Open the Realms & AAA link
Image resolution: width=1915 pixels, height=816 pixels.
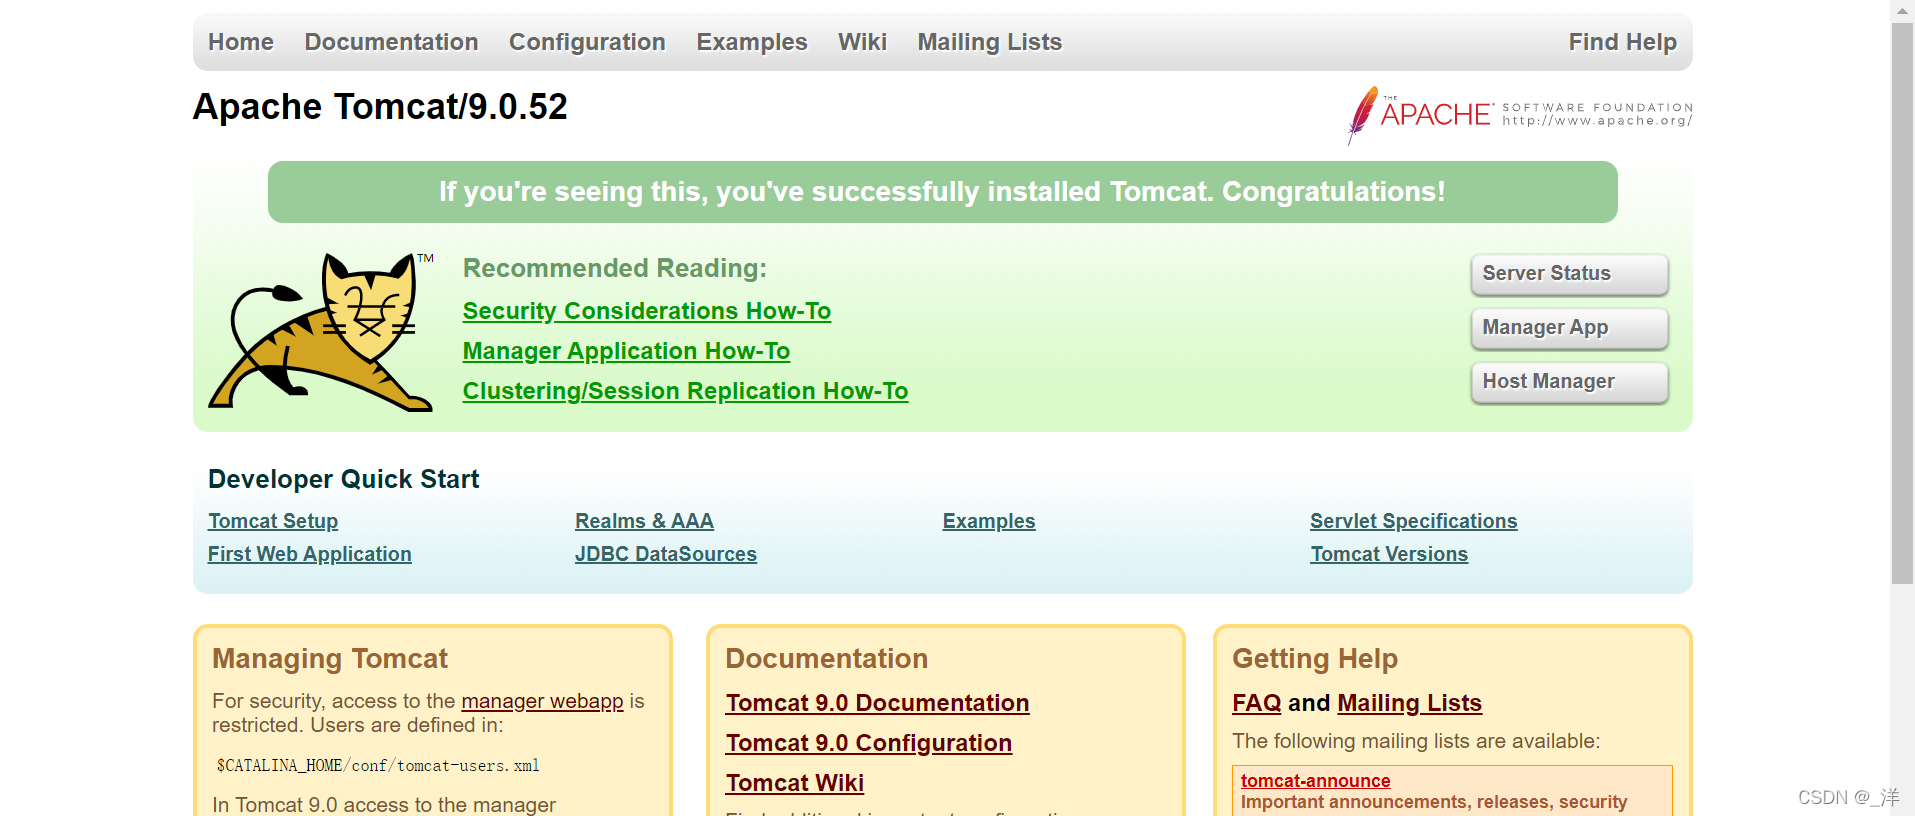[x=644, y=521]
